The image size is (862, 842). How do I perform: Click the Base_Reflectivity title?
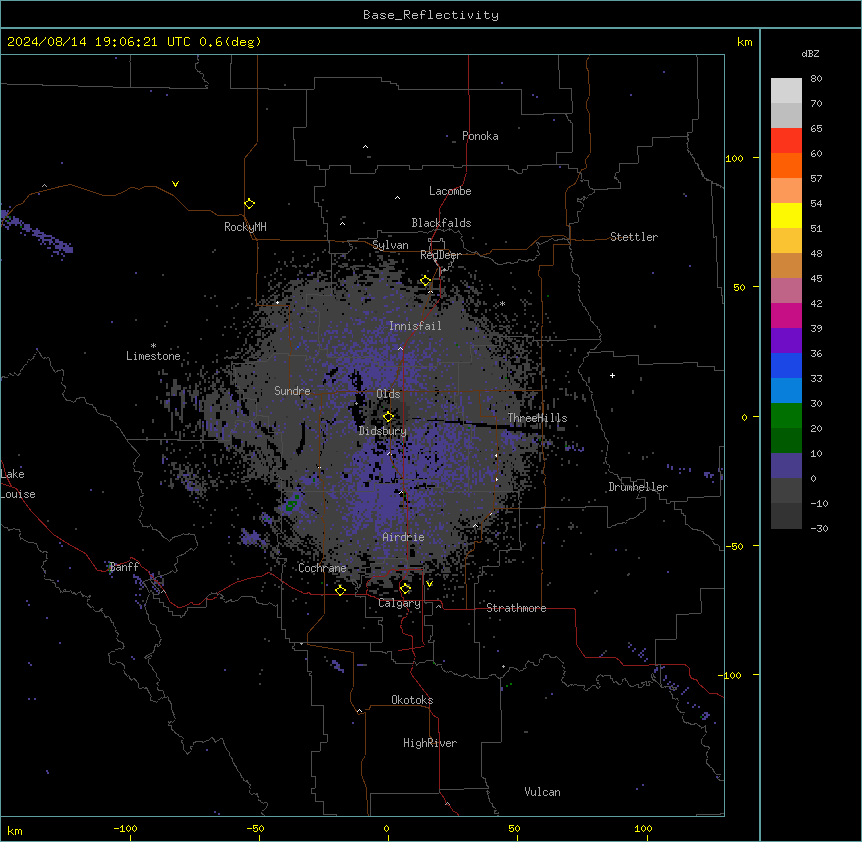(431, 15)
